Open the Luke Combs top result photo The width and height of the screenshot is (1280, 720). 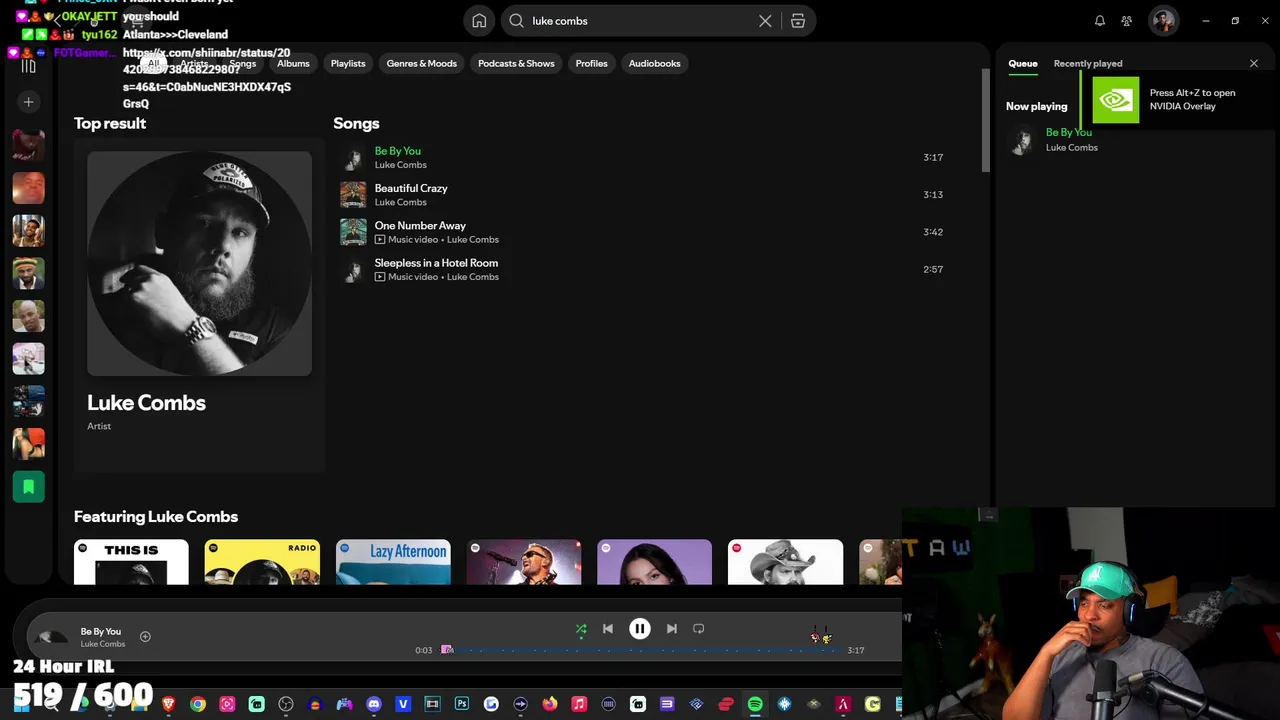199,264
